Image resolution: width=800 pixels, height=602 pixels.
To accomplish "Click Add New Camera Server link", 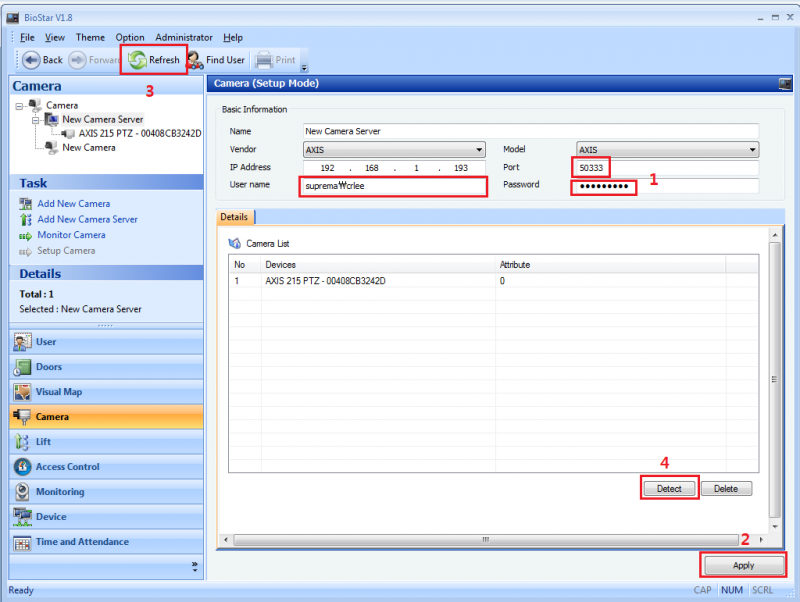I will coord(87,219).
